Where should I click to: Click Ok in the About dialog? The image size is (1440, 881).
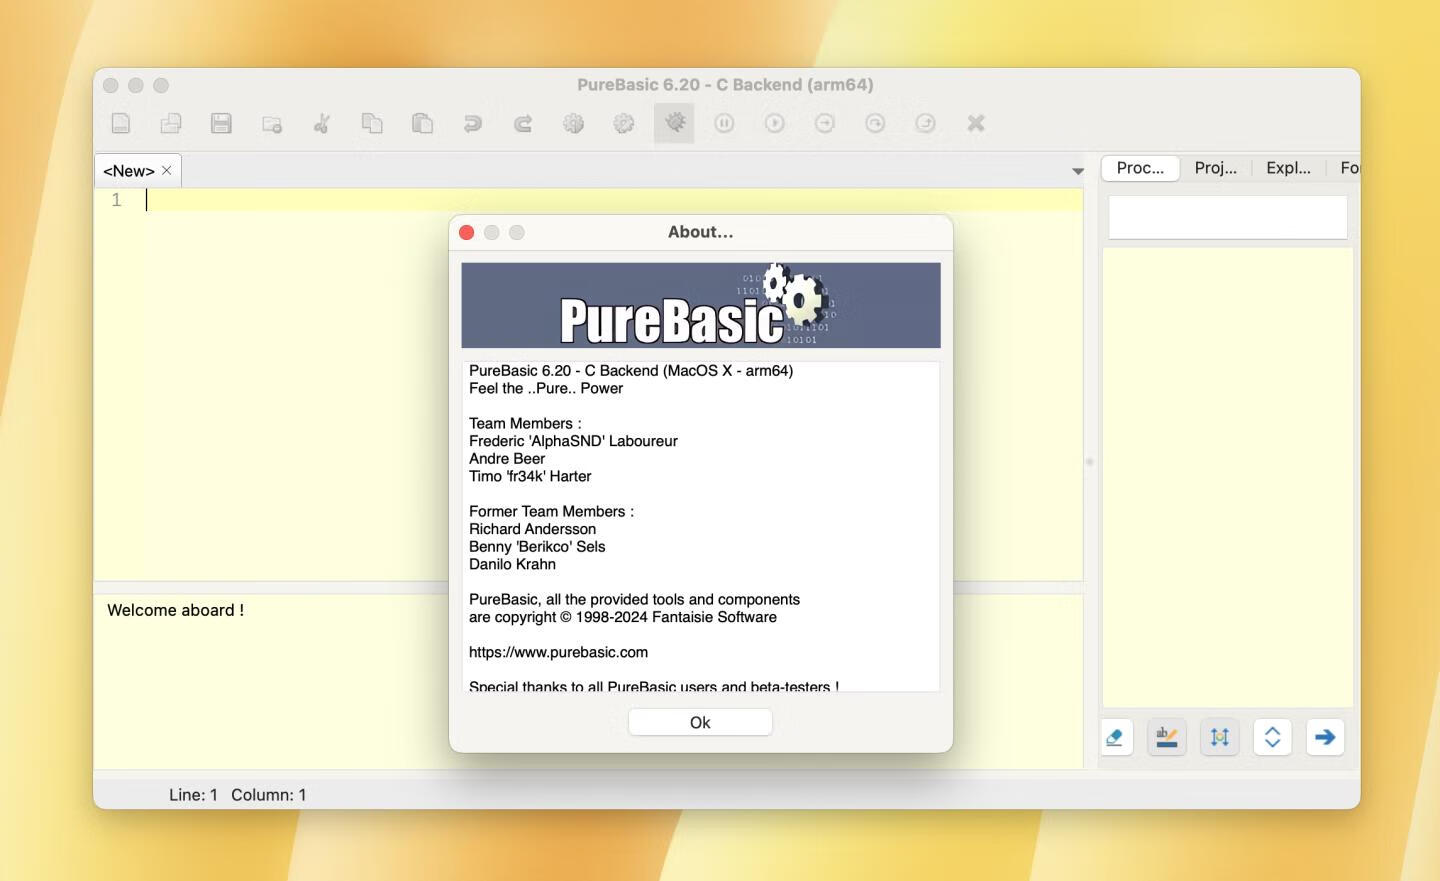700,722
